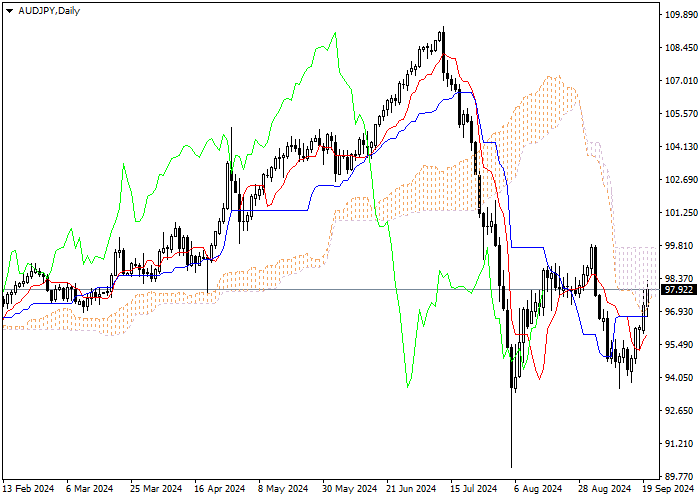This screenshot has width=700, height=500.
Task: Click the 25 Mar 2024 date label
Action: pyautogui.click(x=156, y=489)
